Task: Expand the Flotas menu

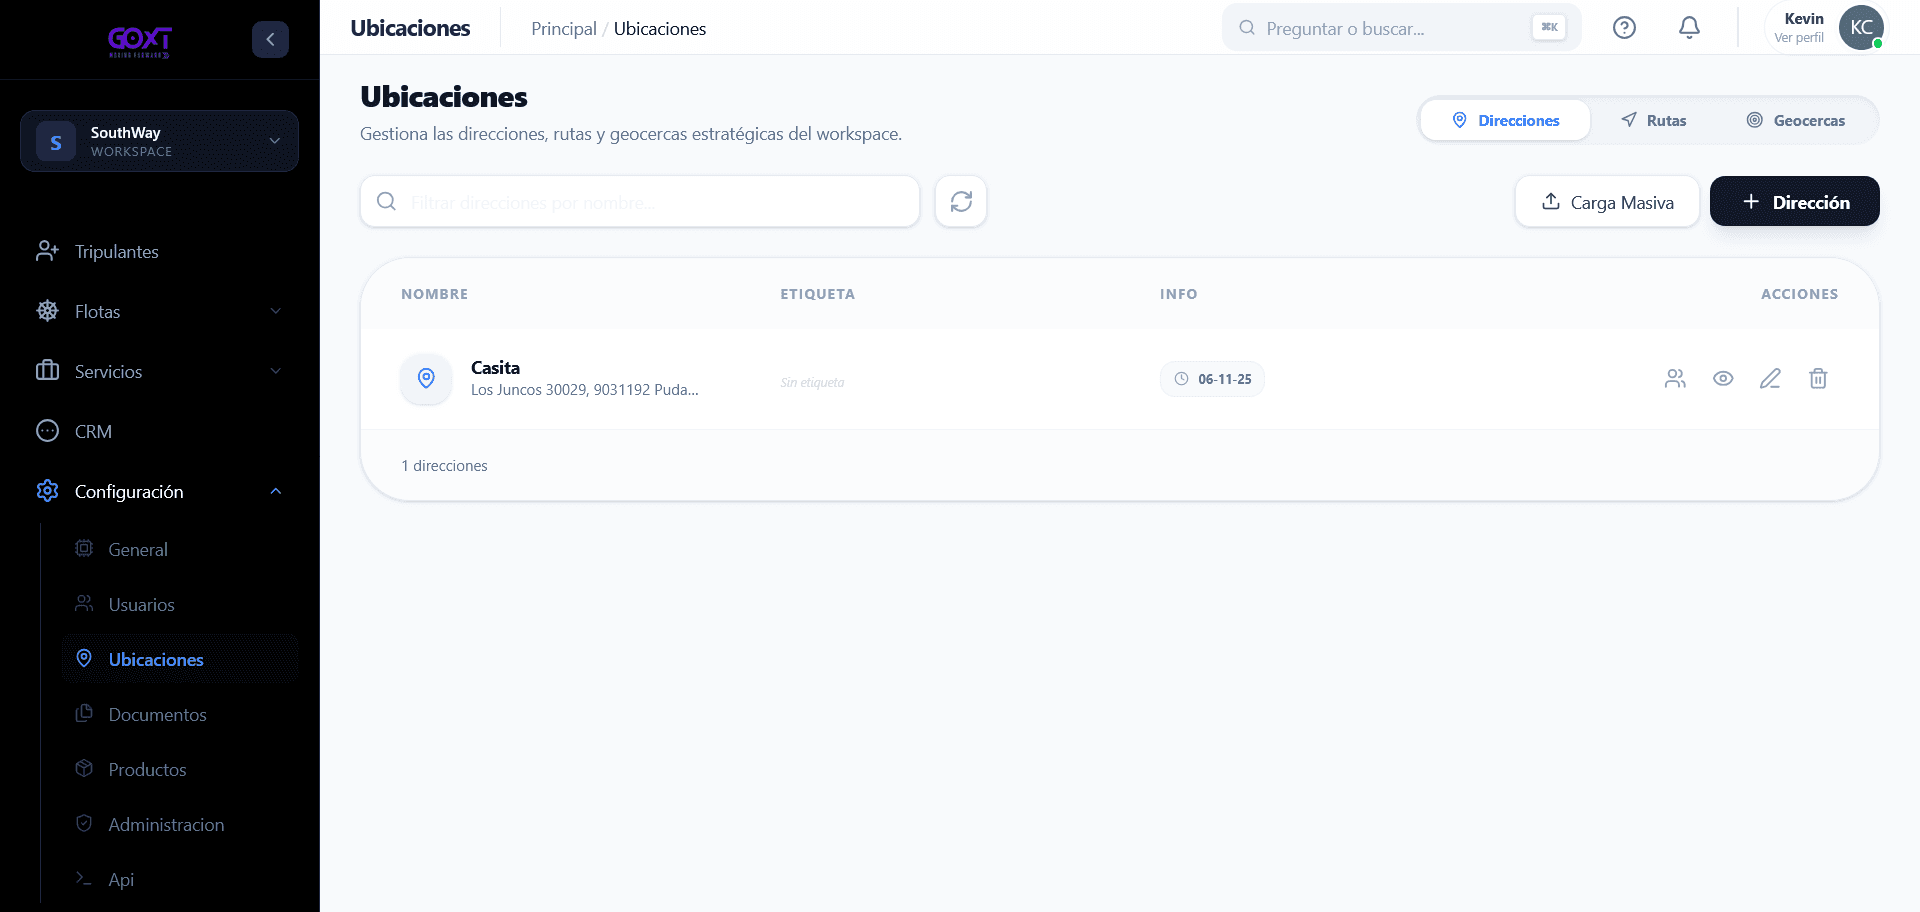Action: pos(160,311)
